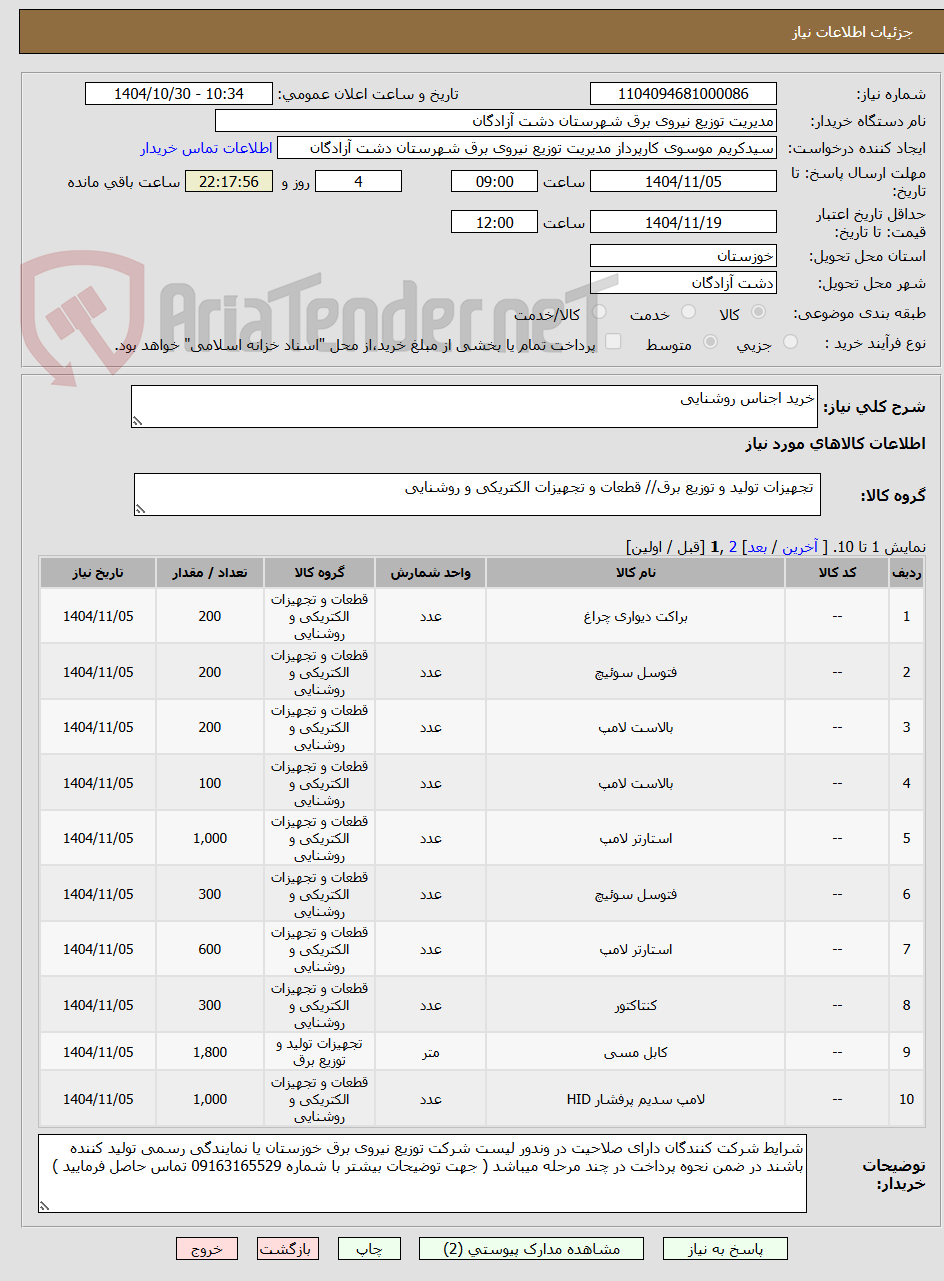Click the remaining time 22:17:56 field
This screenshot has width=944, height=1281.
[228, 181]
